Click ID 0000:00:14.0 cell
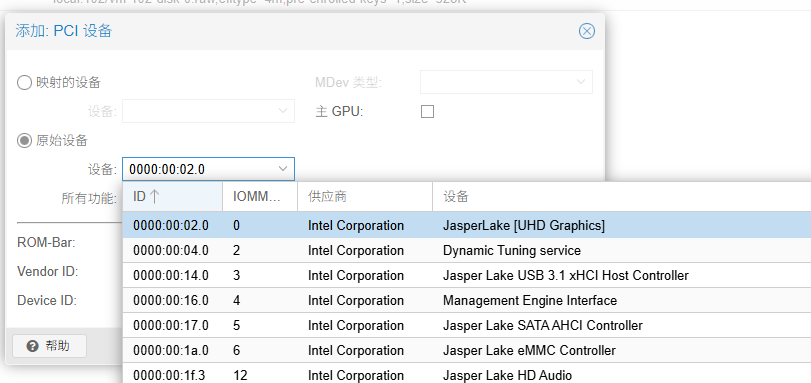Image resolution: width=811 pixels, height=383 pixels. 171,275
